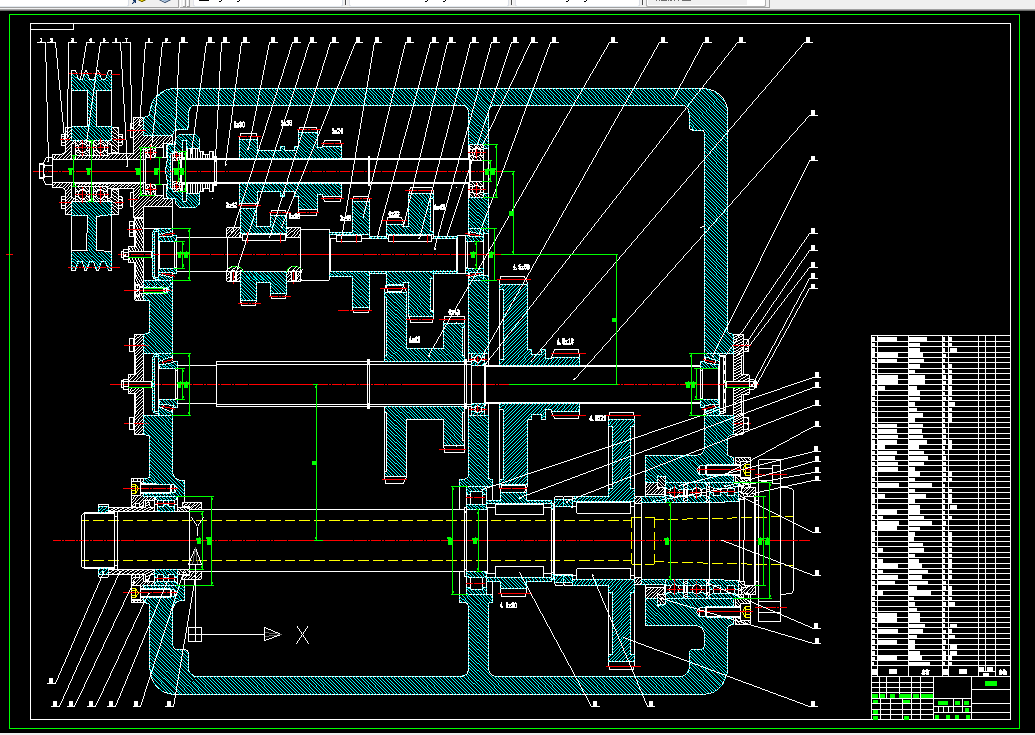Click the large hatched gear on the middle shaft
The width and height of the screenshot is (1035, 735).
click(x=515, y=384)
